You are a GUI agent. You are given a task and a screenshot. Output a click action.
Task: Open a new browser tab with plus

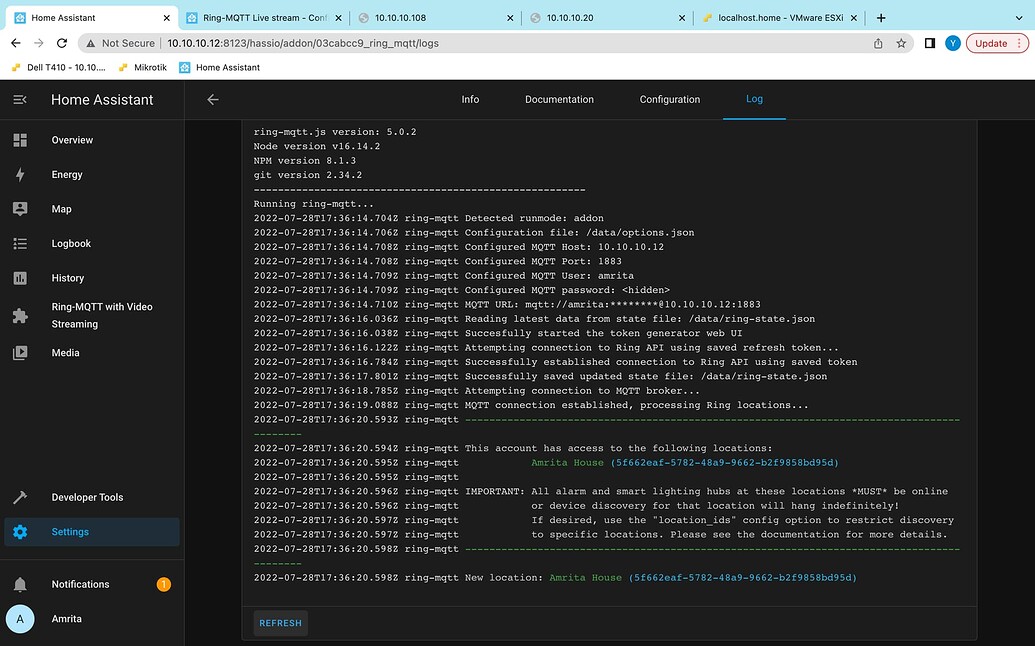pyautogui.click(x=881, y=18)
